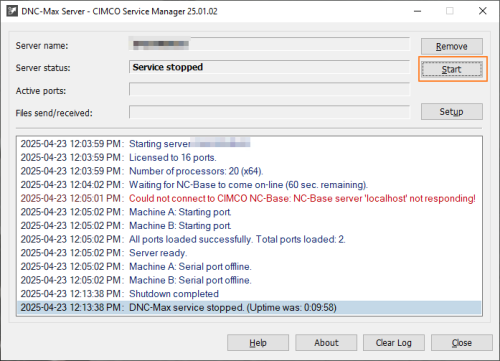Click the Server status field showing Service stopped
The width and height of the screenshot is (500, 361).
click(x=269, y=67)
